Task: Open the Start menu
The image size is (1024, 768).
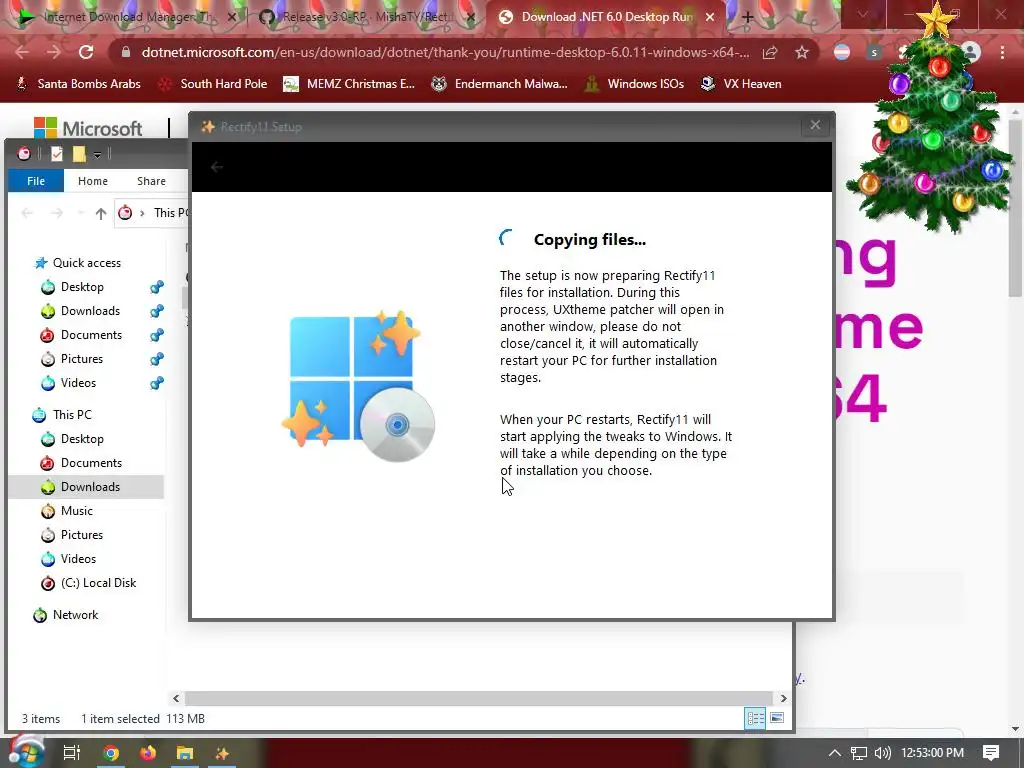Action: [x=26, y=753]
